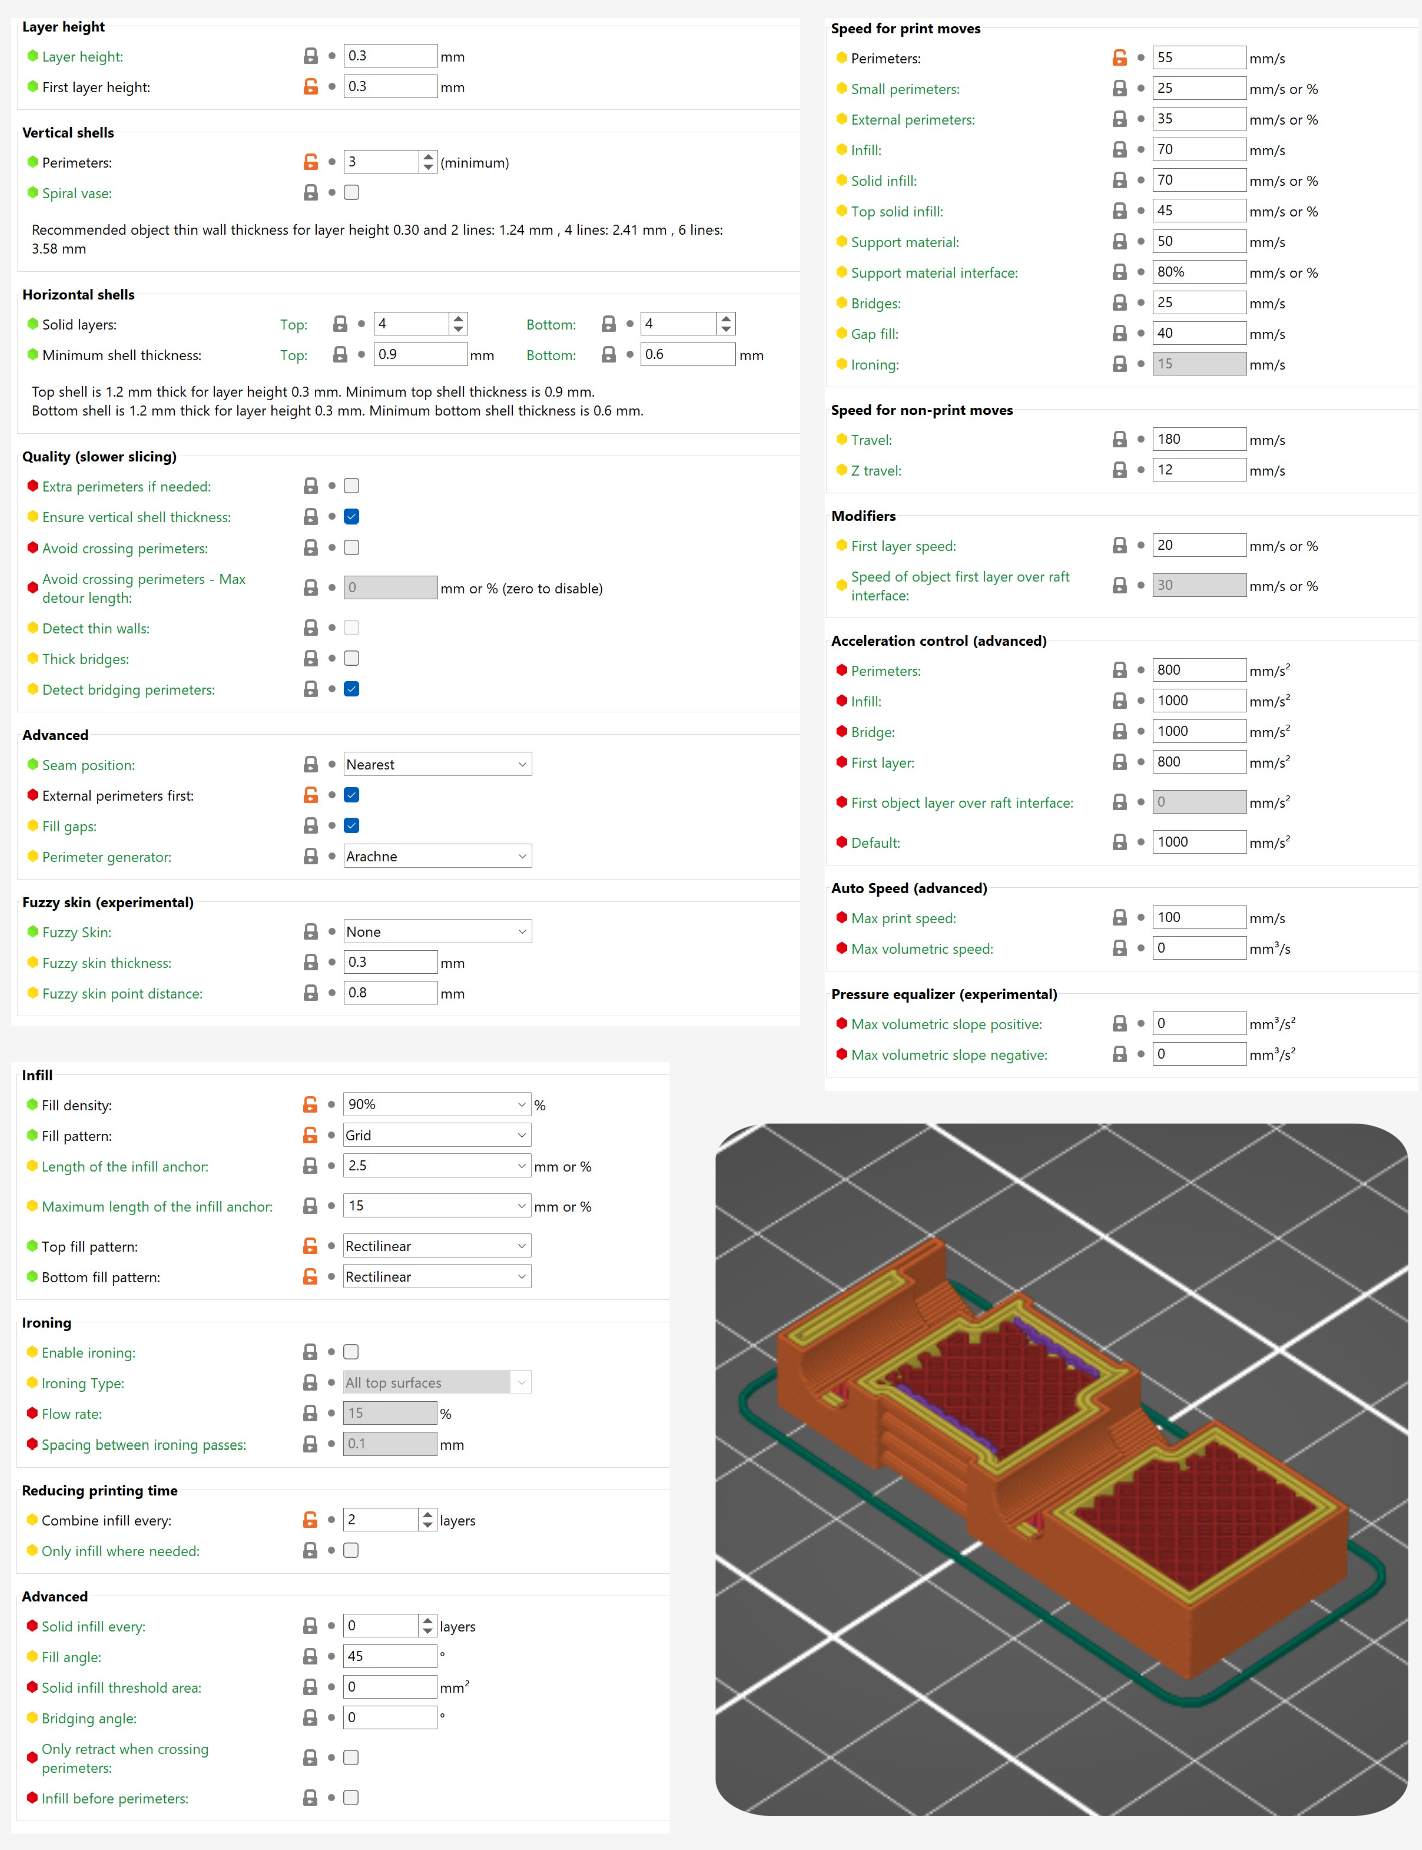This screenshot has width=1422, height=1850.
Task: Click the lock icon next to Travel speed
Action: click(1120, 440)
